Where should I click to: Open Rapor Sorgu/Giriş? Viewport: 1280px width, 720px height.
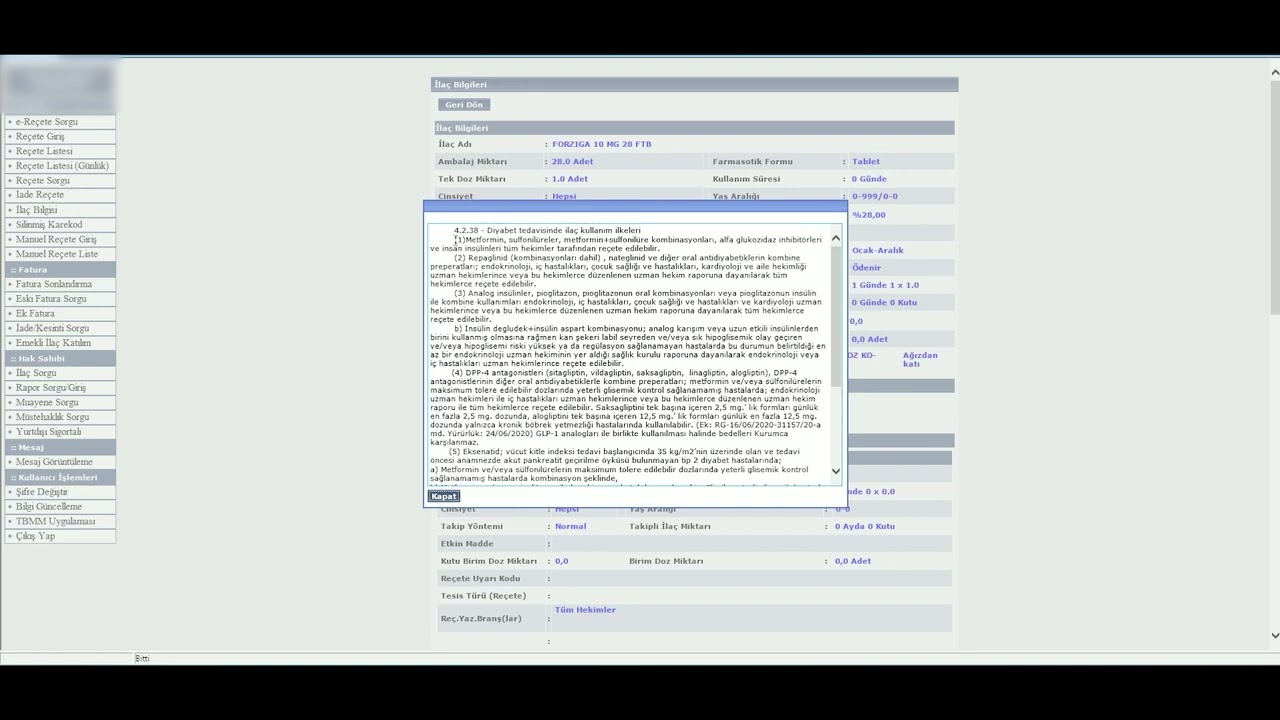tap(51, 388)
